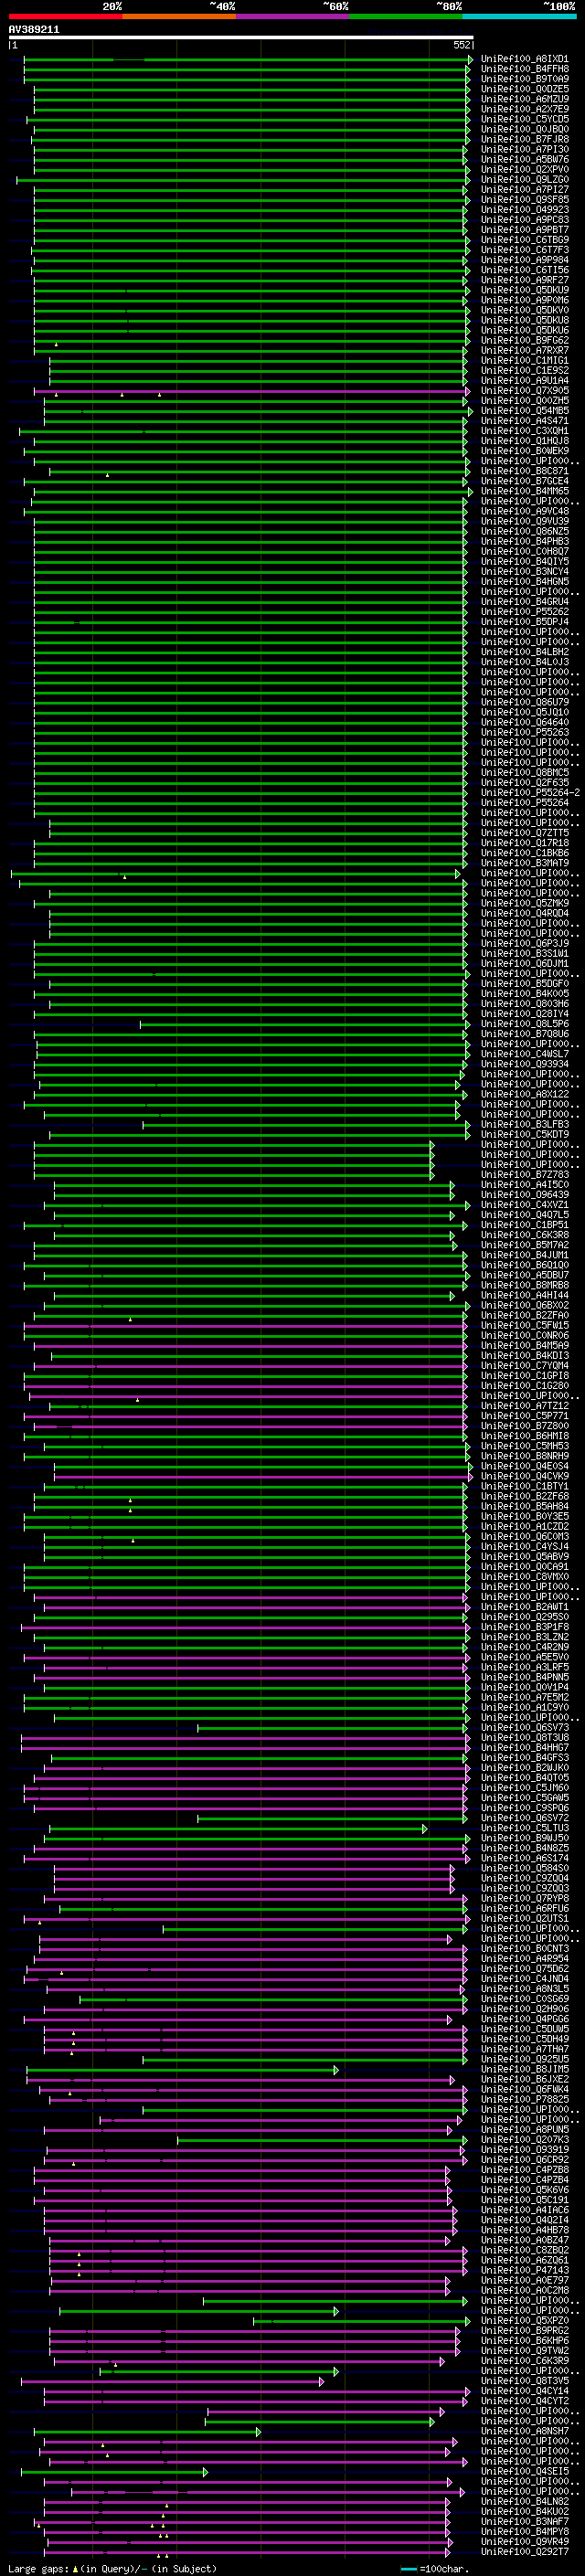585x2576 pixels.
Task: Open hit UniRef100_Q0DZE5
Action: 524,89
